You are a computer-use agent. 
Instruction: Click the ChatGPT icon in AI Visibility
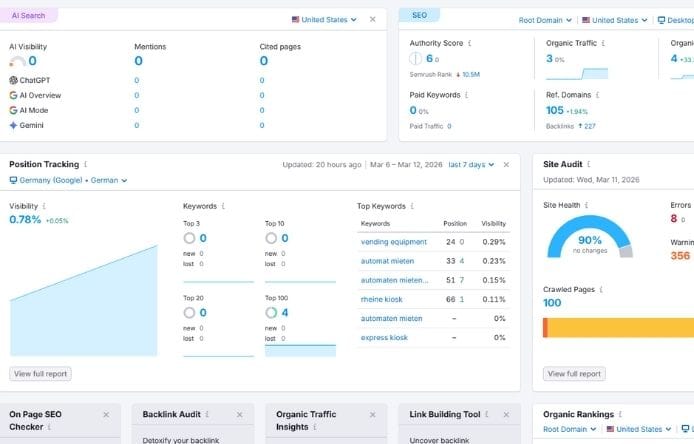(13, 80)
